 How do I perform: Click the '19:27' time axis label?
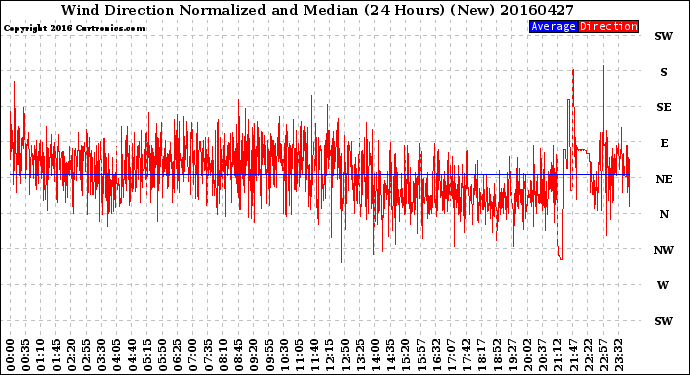(511, 355)
